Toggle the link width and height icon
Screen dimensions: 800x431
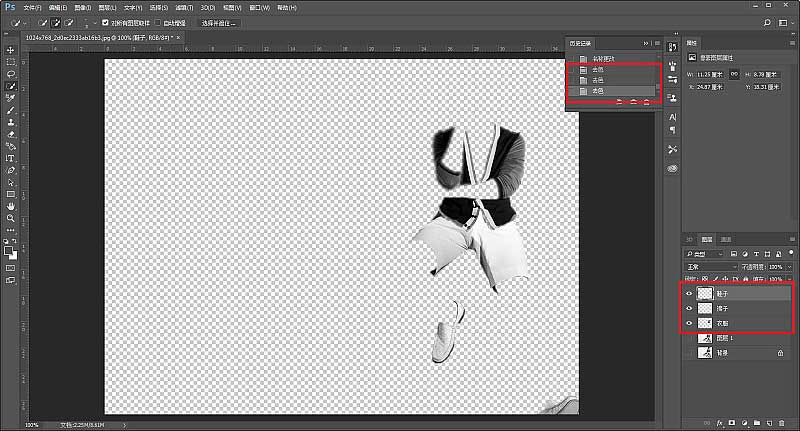[734, 74]
